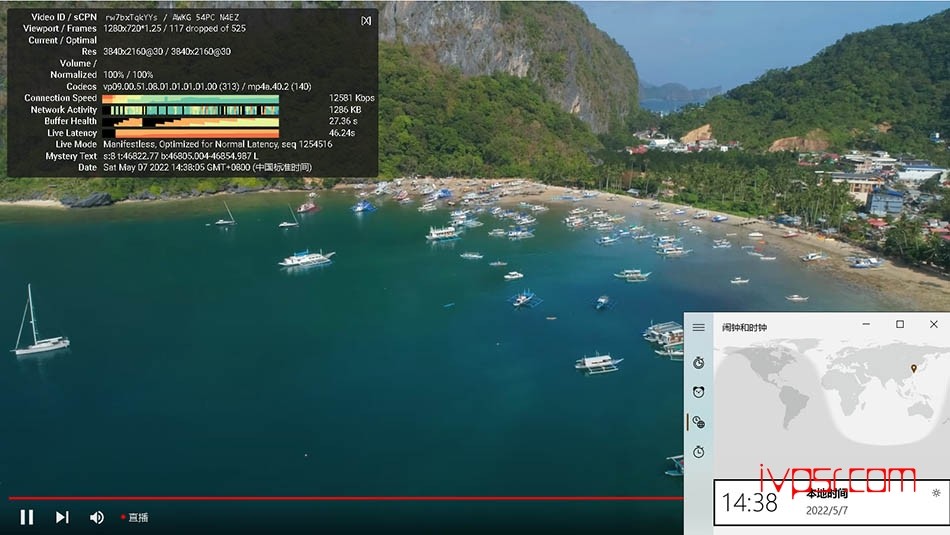Image resolution: width=950 pixels, height=535 pixels.
Task: Mute the video volume
Action: pyautogui.click(x=96, y=517)
